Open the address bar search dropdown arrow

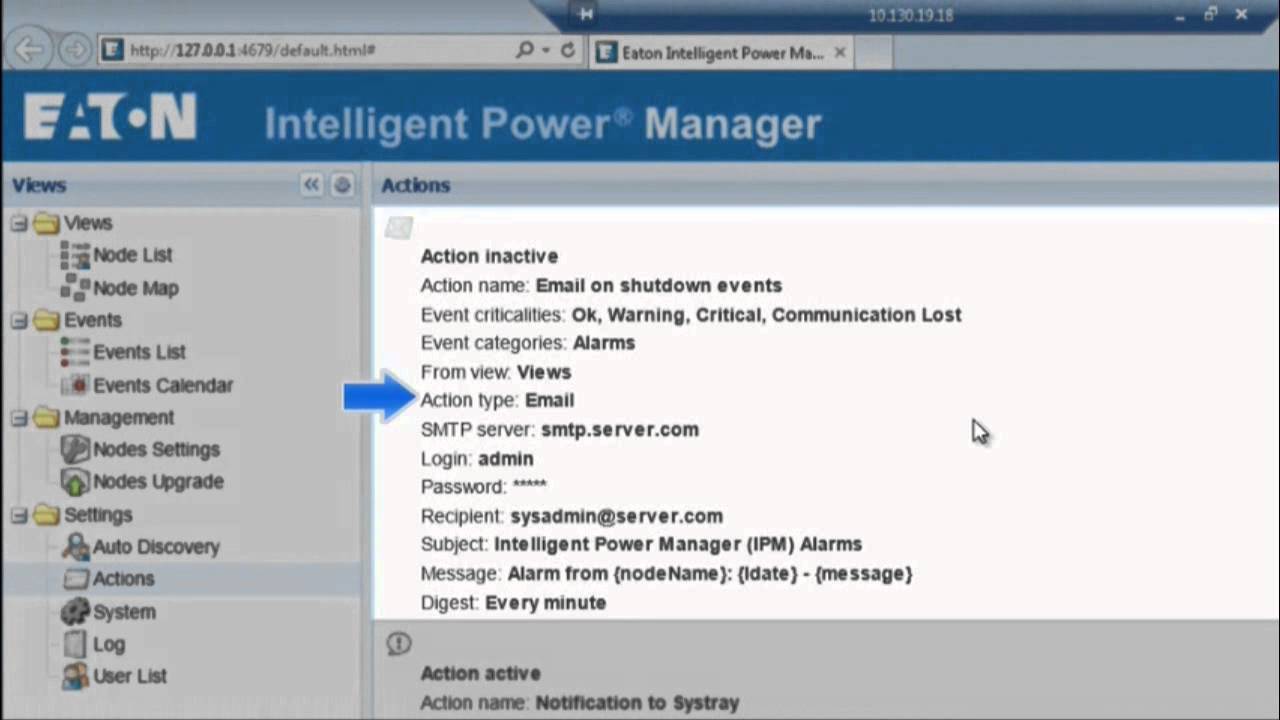546,50
